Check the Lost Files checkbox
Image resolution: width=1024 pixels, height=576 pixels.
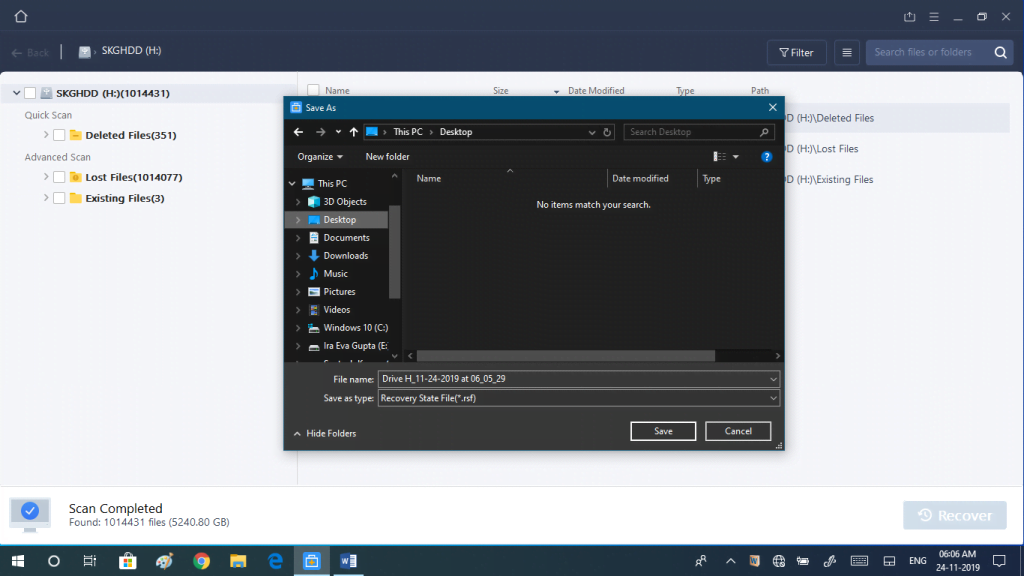click(59, 177)
